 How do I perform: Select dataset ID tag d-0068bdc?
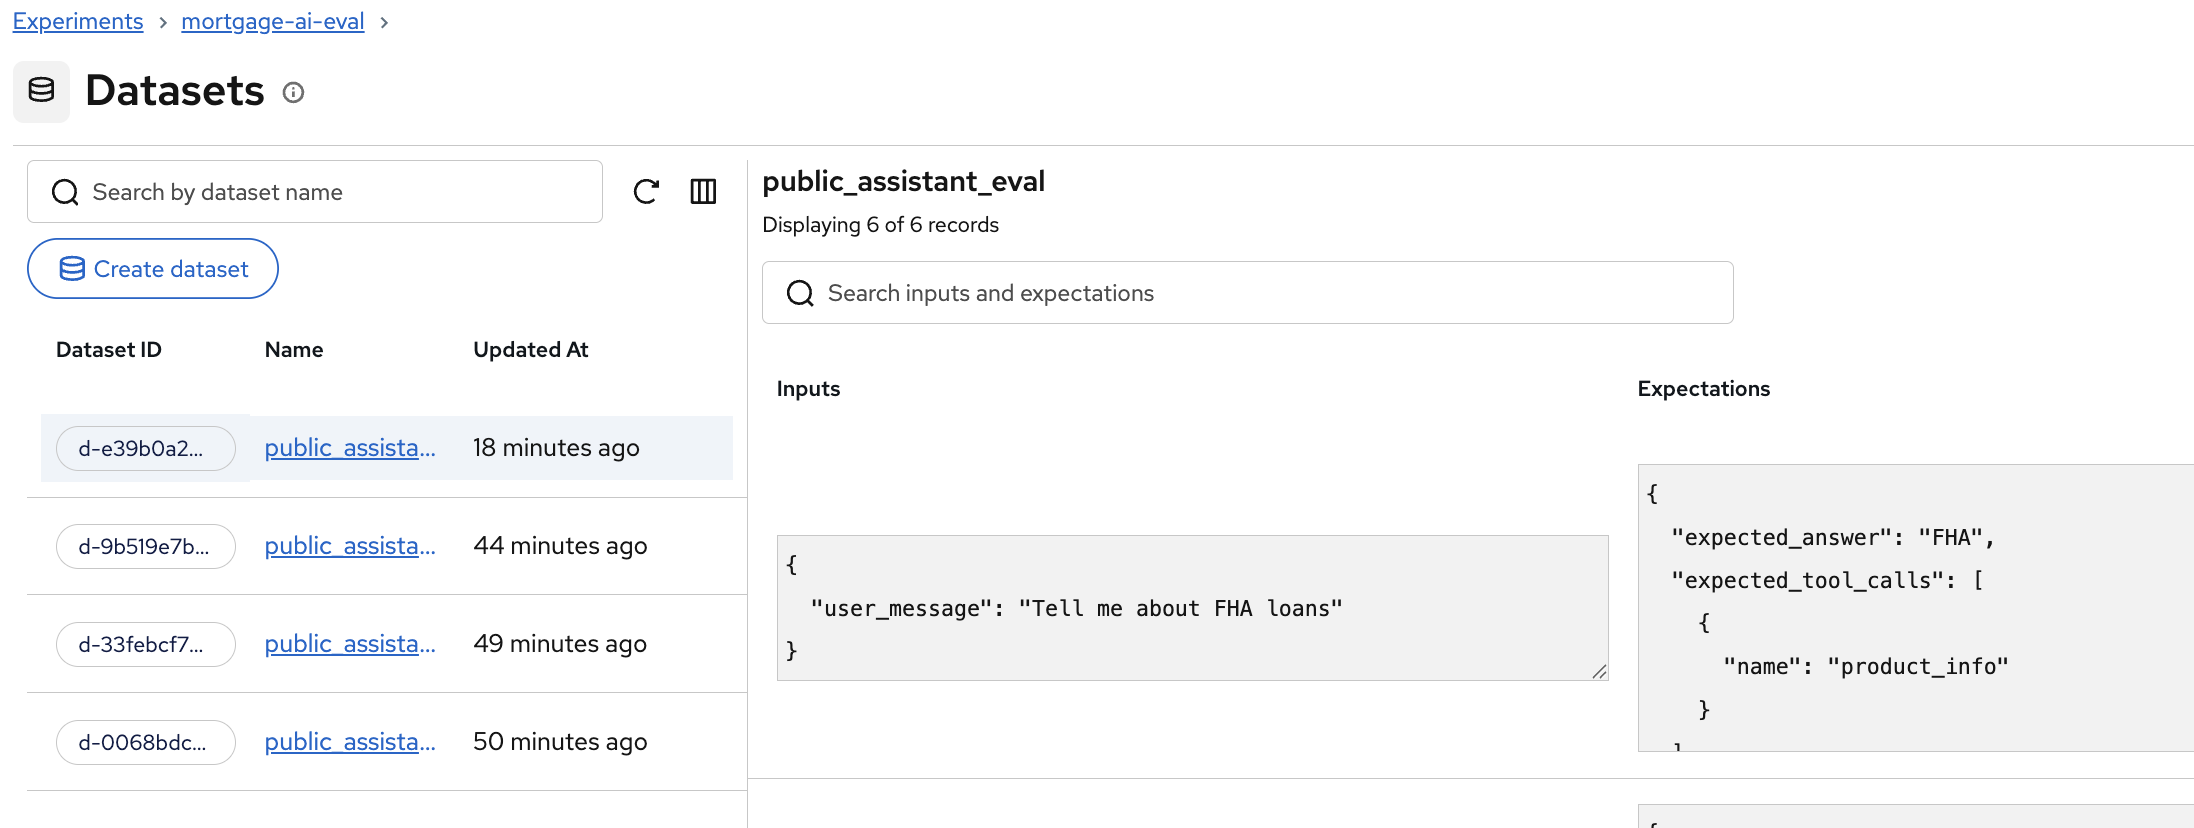(145, 743)
